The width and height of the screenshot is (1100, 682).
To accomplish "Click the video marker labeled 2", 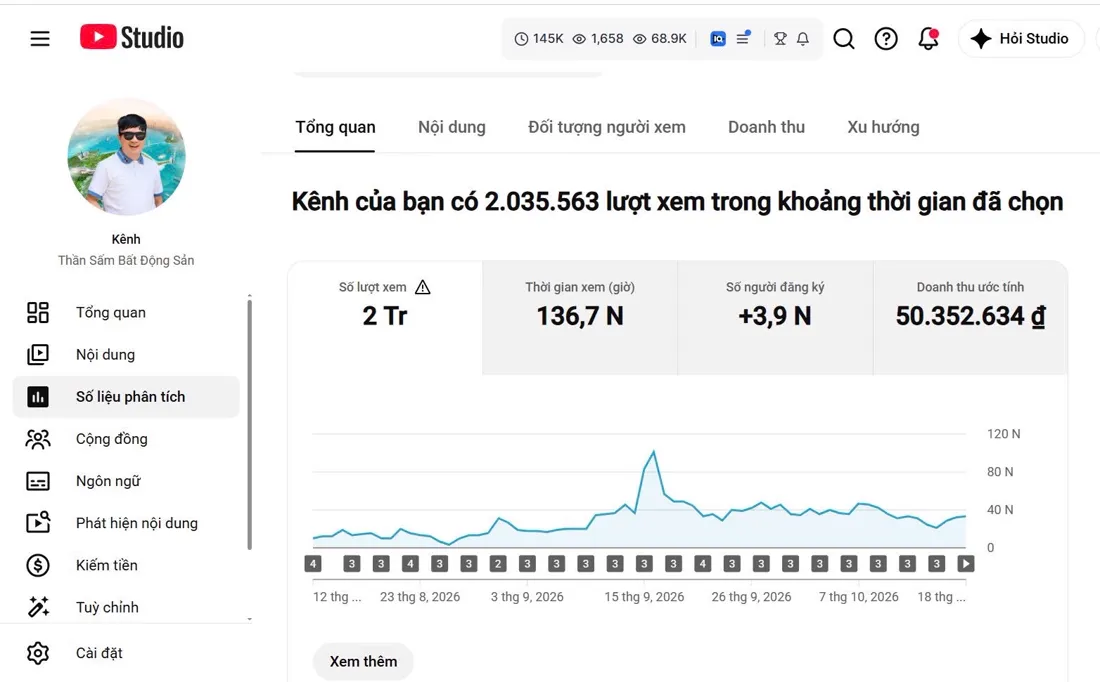I will [498, 563].
